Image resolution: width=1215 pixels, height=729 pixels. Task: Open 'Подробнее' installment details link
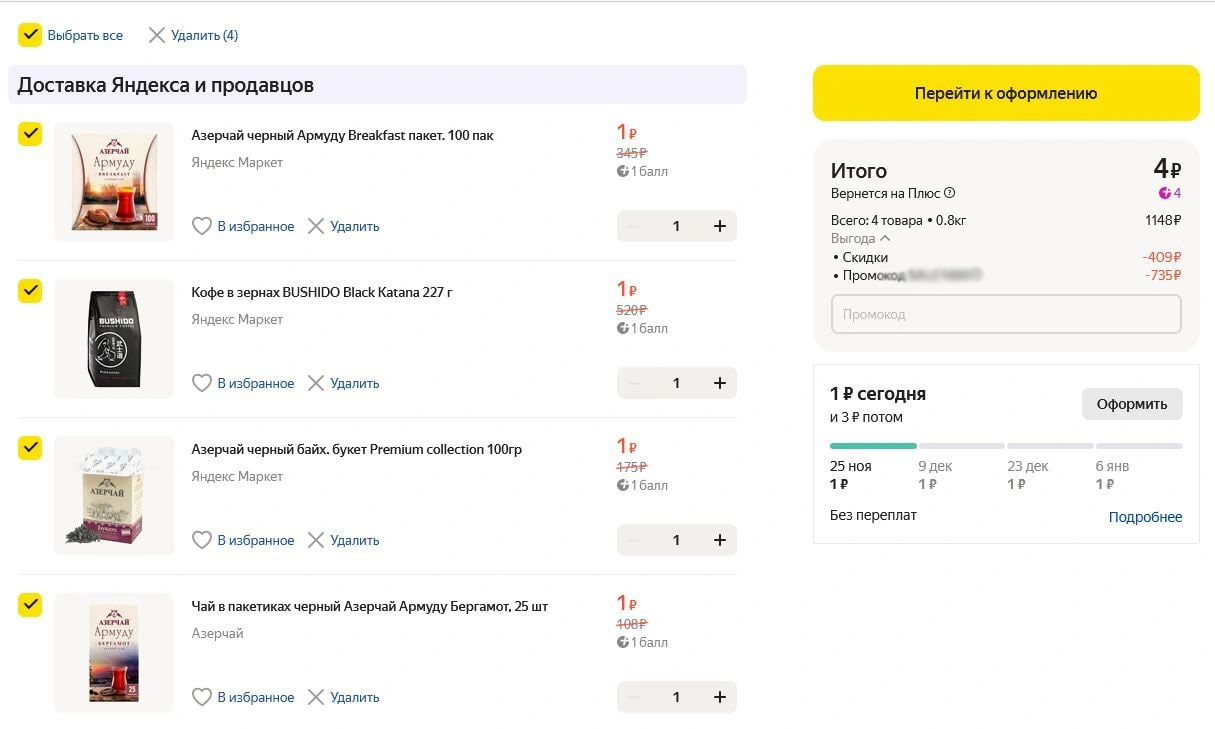tap(1145, 517)
